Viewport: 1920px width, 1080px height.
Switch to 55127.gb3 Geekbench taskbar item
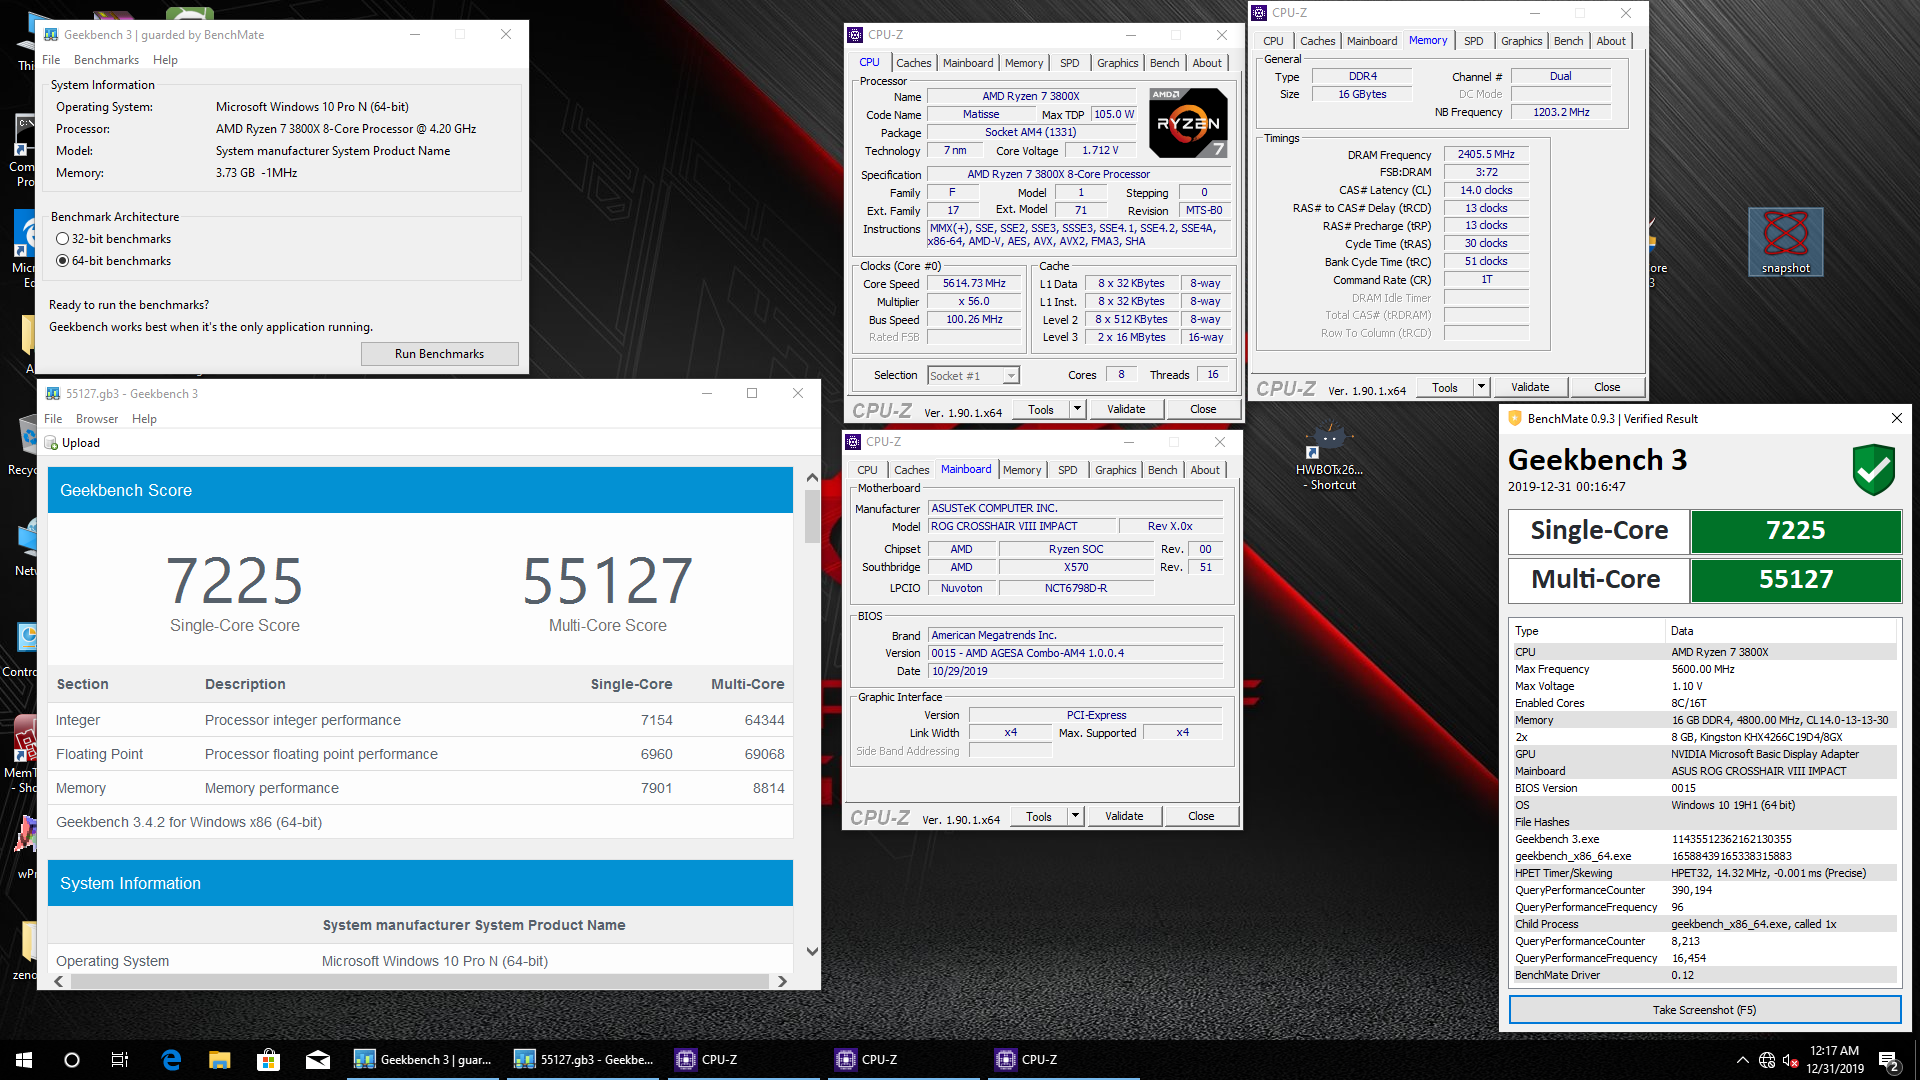coord(584,1060)
